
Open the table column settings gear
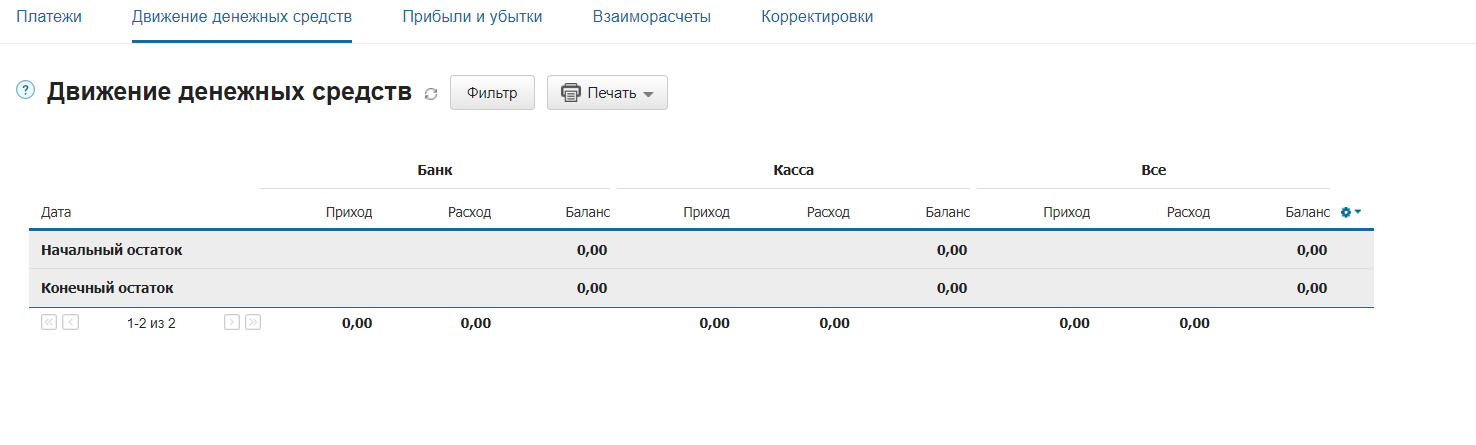tap(1351, 212)
